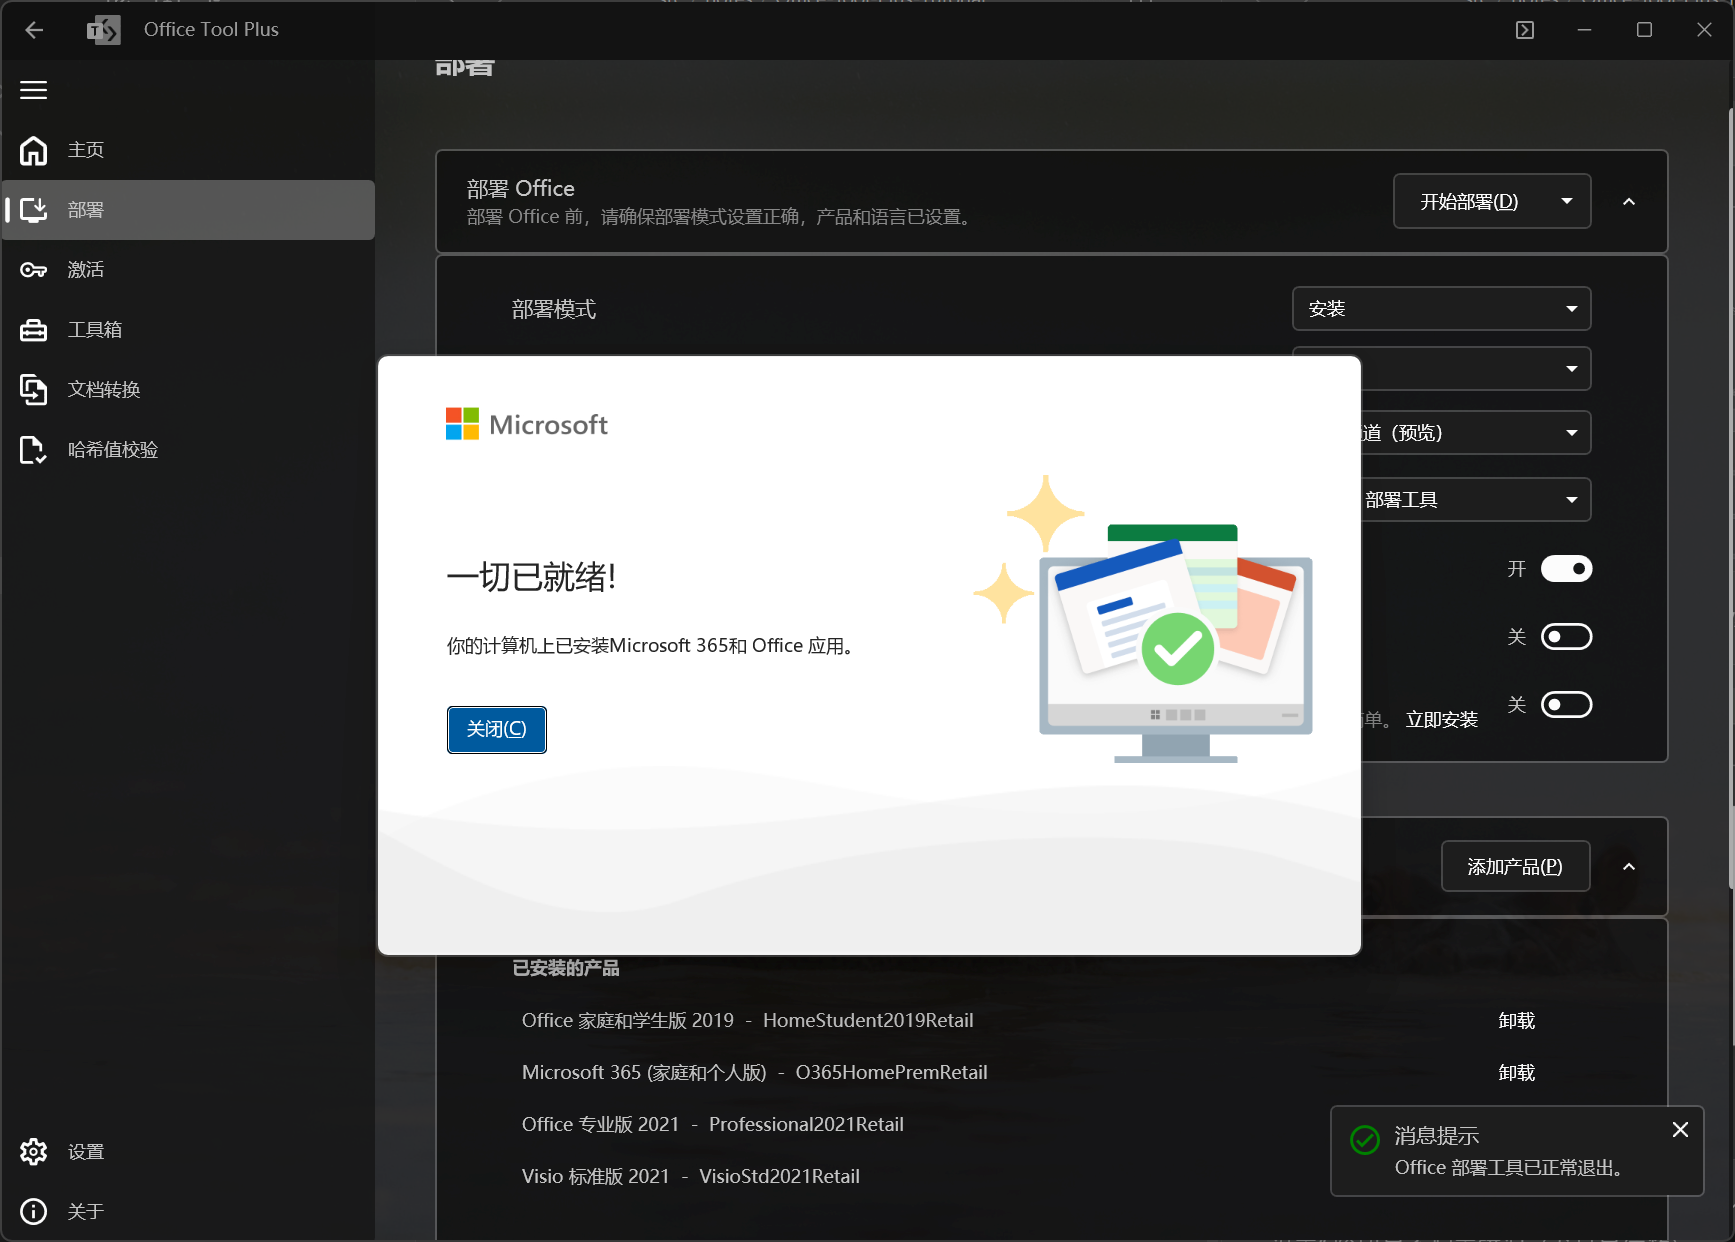Click the 关闭(C) button in dialog
The width and height of the screenshot is (1735, 1242).
tap(496, 729)
